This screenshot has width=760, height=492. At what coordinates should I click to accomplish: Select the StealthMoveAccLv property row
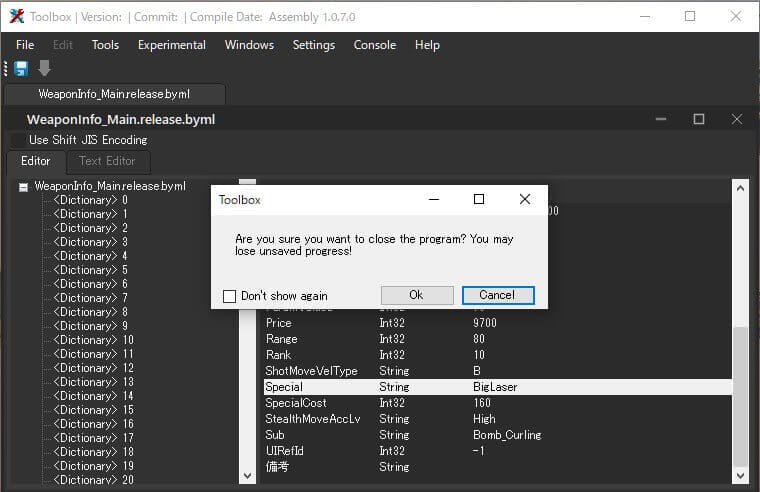coord(497,419)
